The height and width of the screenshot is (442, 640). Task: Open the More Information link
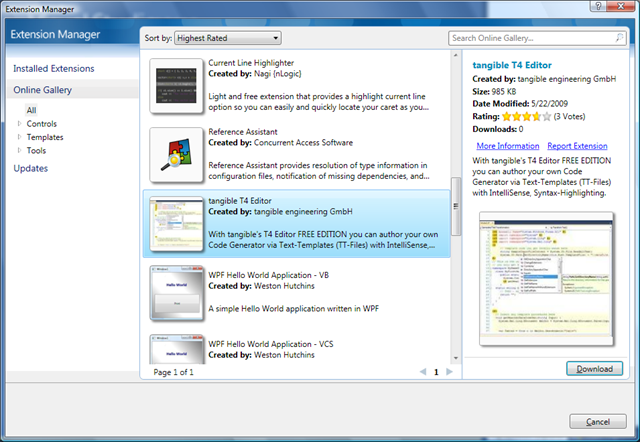coord(506,146)
